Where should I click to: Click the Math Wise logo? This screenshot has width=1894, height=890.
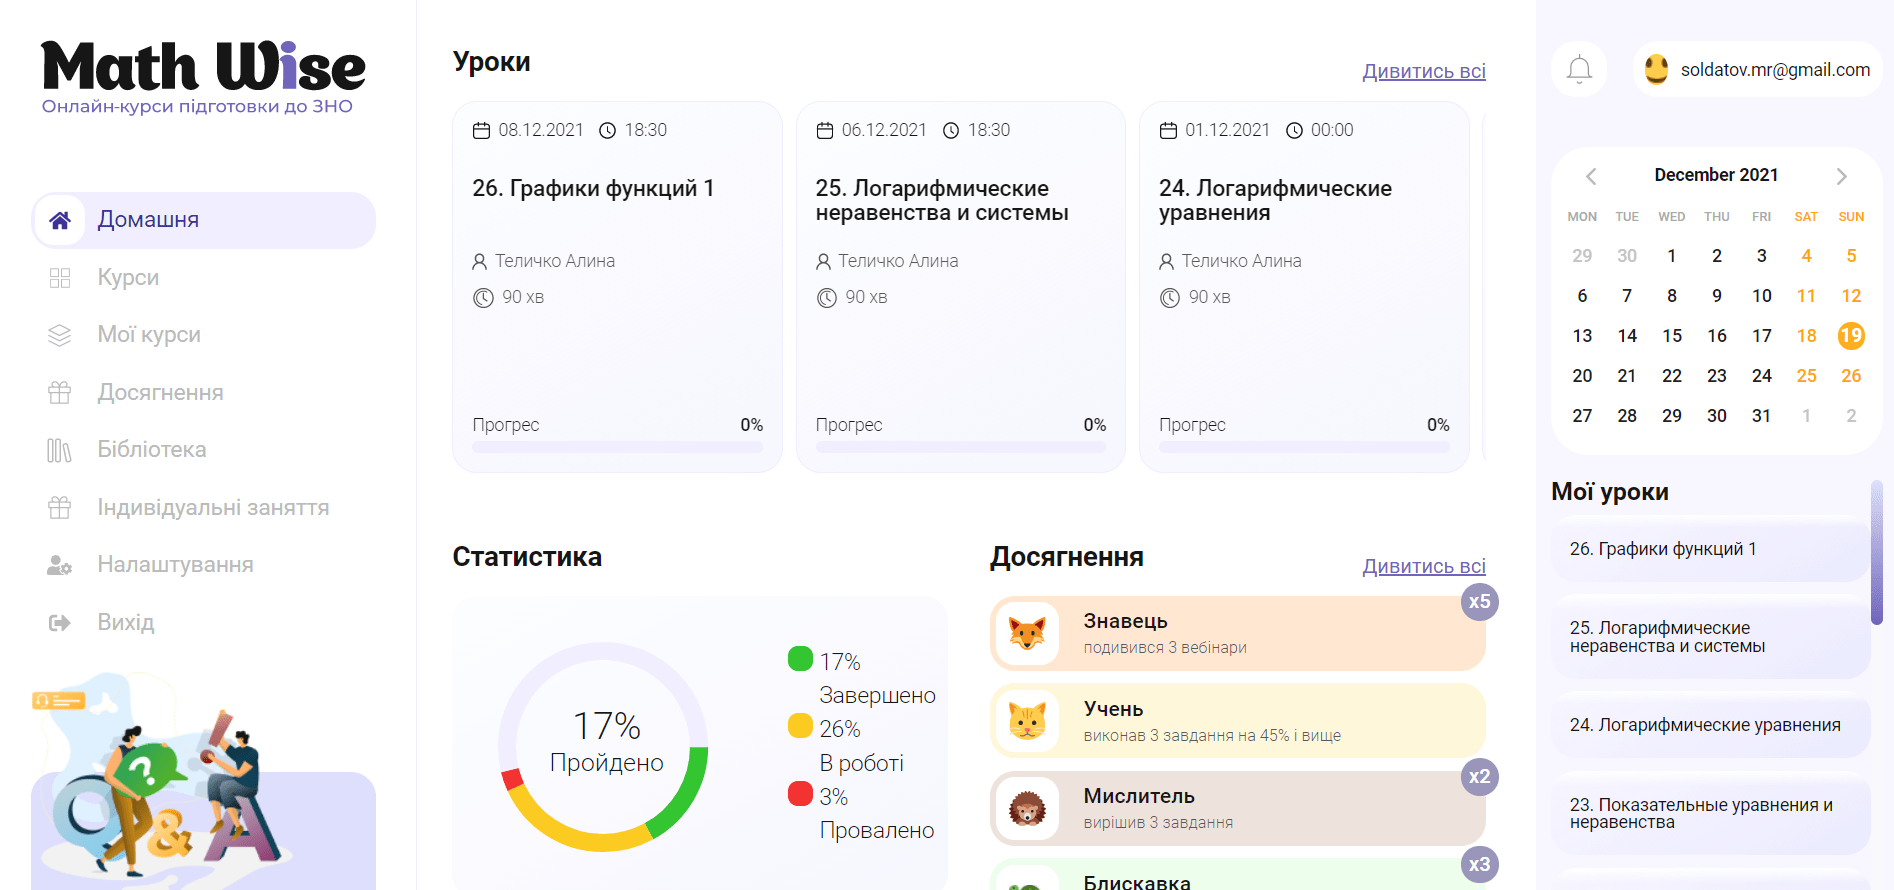(x=203, y=78)
